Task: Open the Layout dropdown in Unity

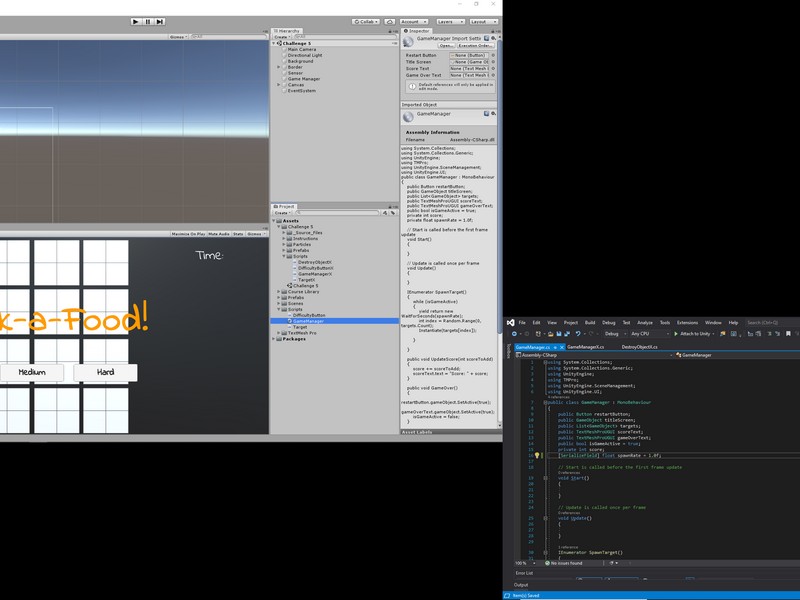Action: [482, 20]
